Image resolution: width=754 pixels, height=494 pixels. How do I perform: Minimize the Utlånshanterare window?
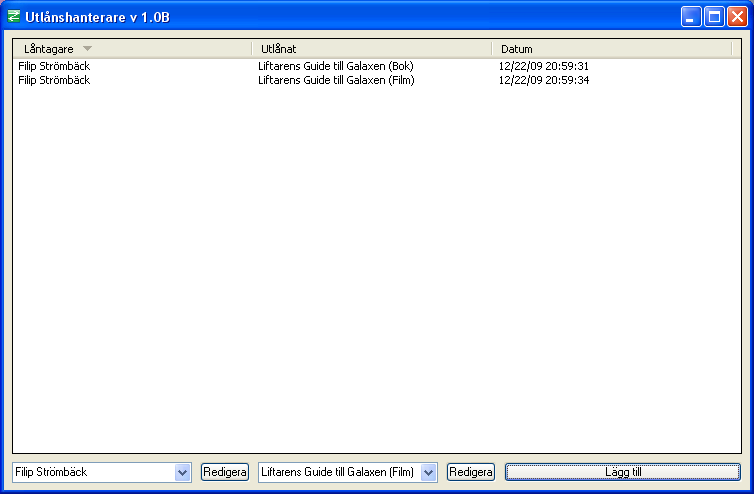pos(692,16)
